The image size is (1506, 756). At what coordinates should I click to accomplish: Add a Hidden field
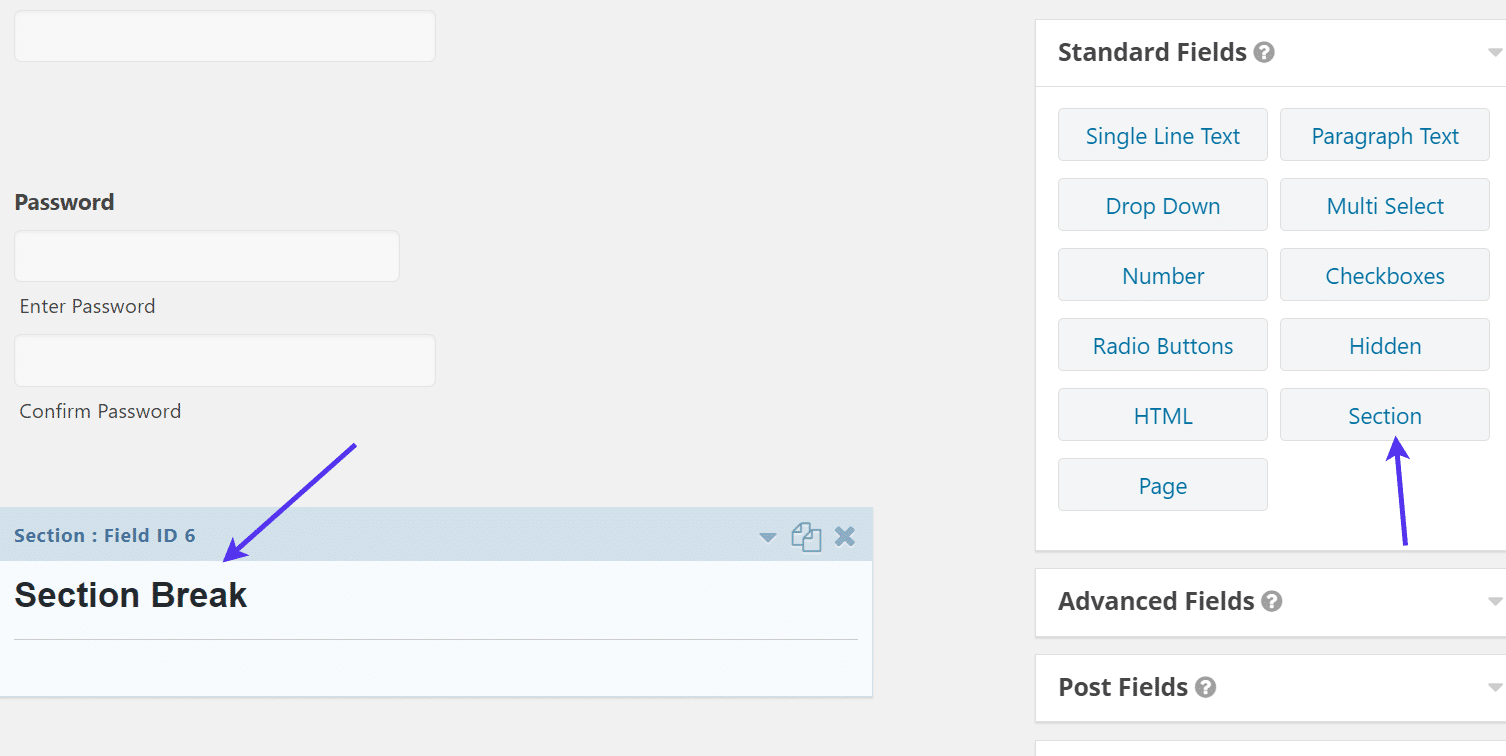pyautogui.click(x=1384, y=344)
